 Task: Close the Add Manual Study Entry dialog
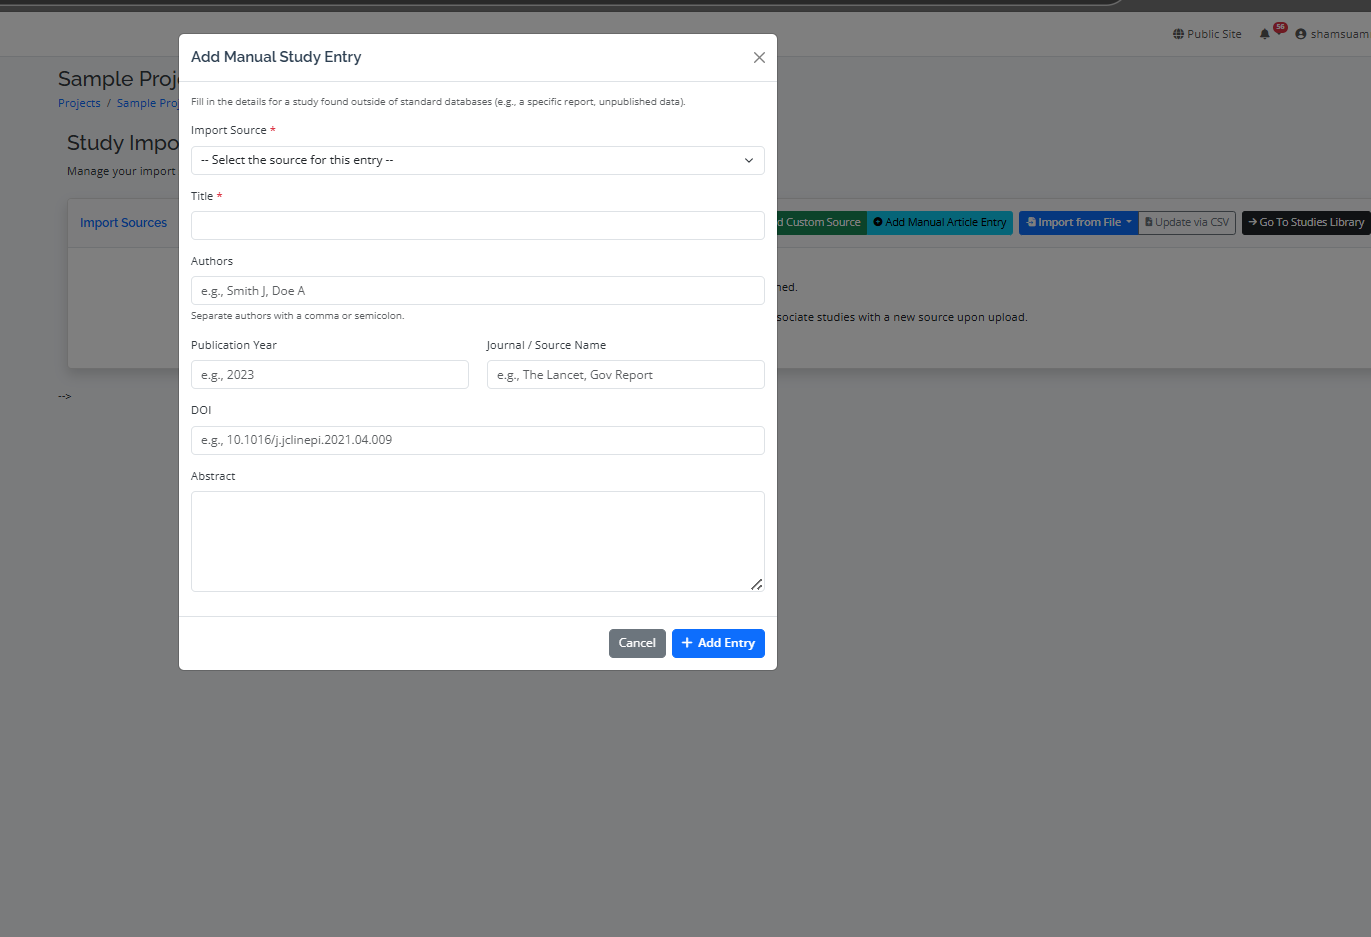[x=759, y=58]
